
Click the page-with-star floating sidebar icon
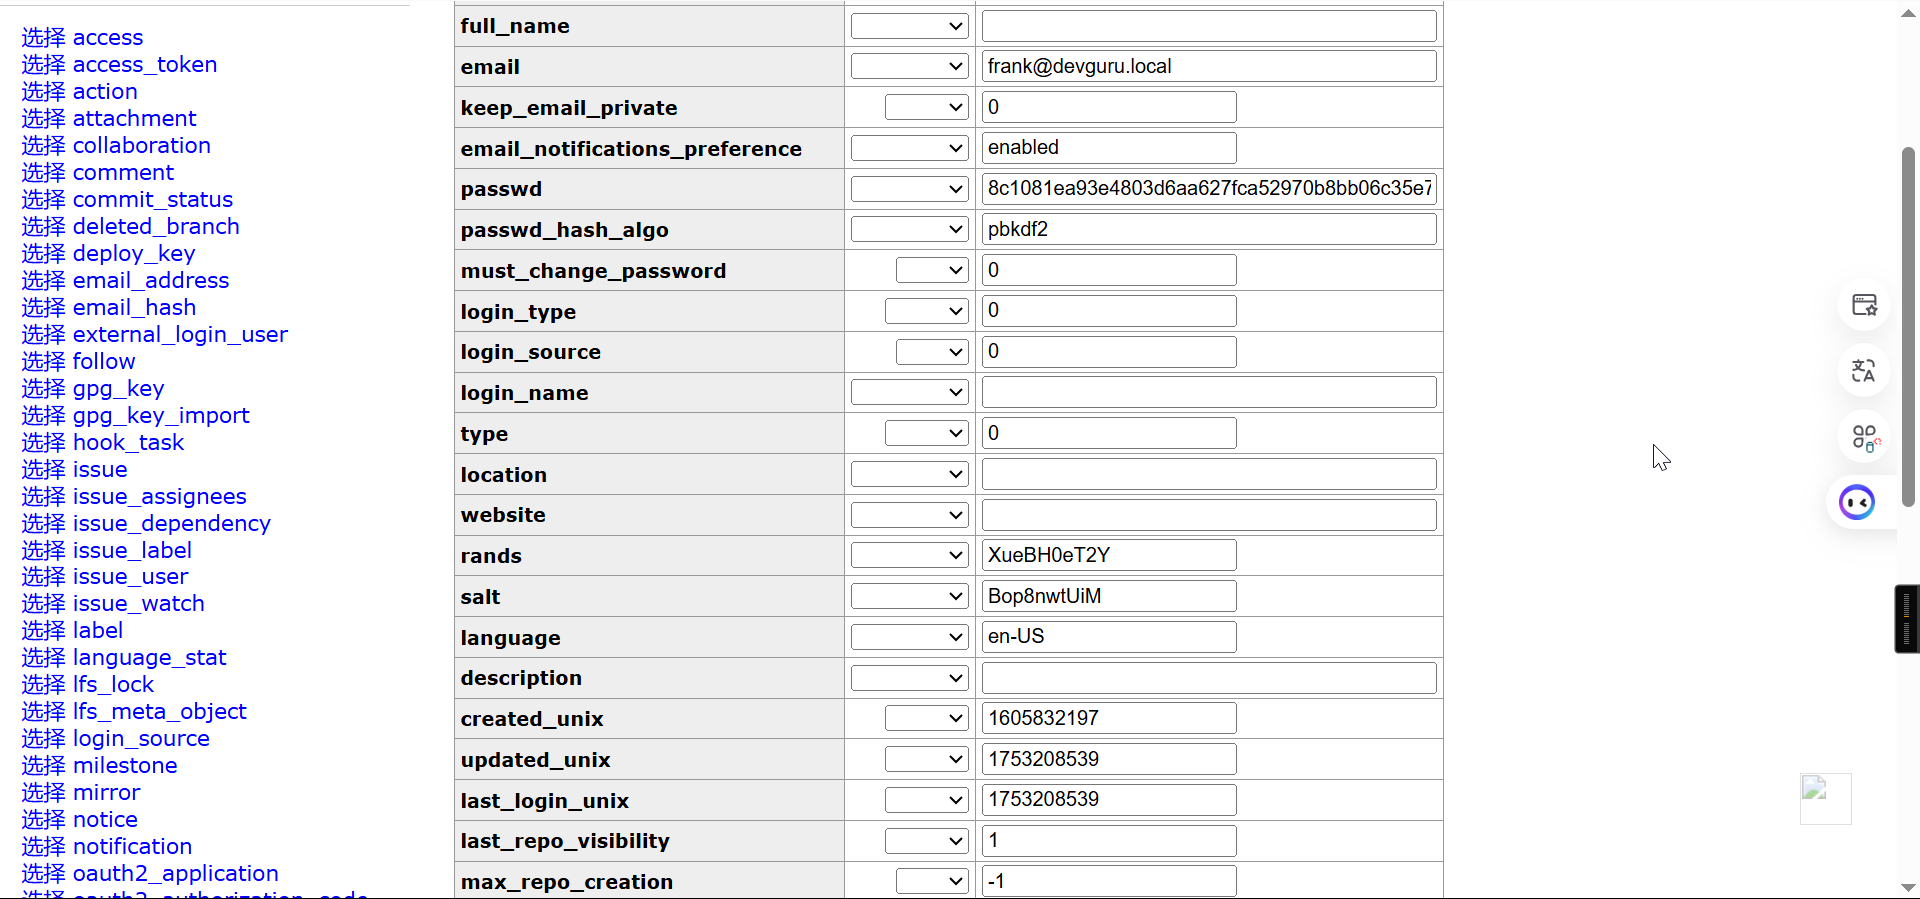1864,306
